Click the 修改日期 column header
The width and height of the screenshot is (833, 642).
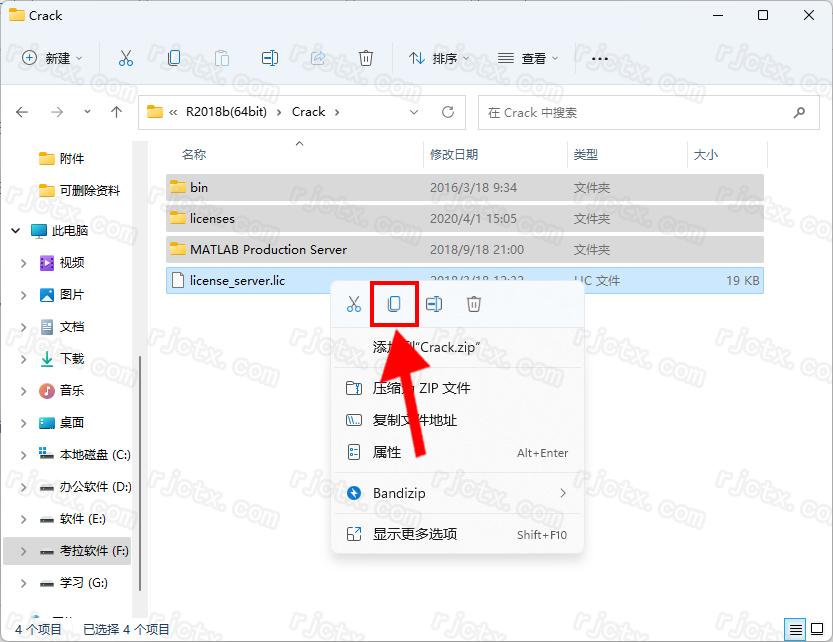454,155
